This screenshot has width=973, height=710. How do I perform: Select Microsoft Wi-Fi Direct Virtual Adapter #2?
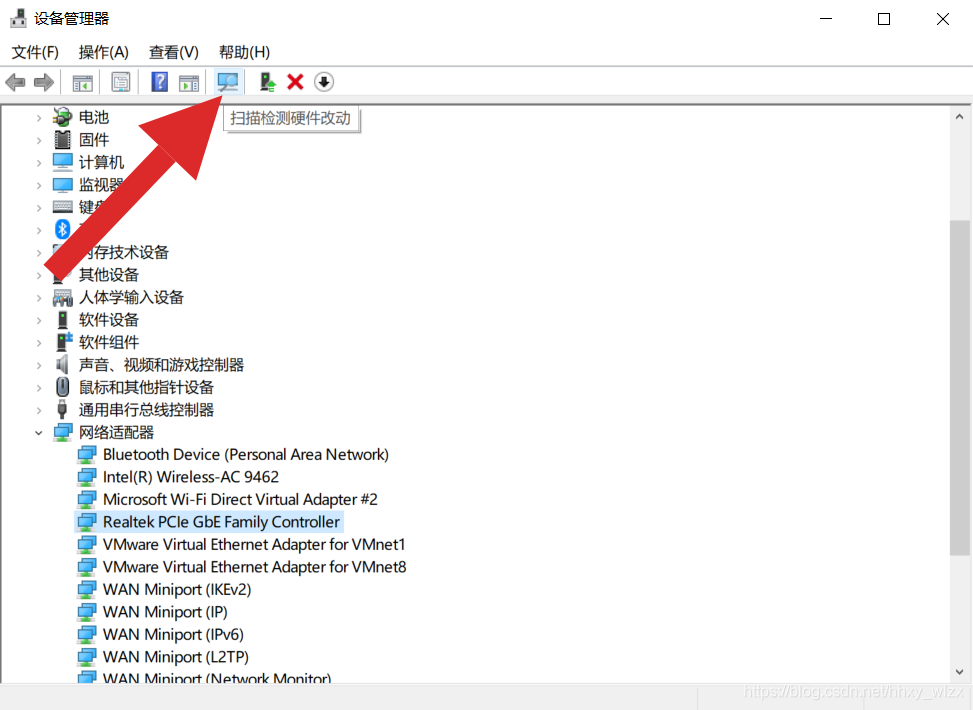point(240,500)
